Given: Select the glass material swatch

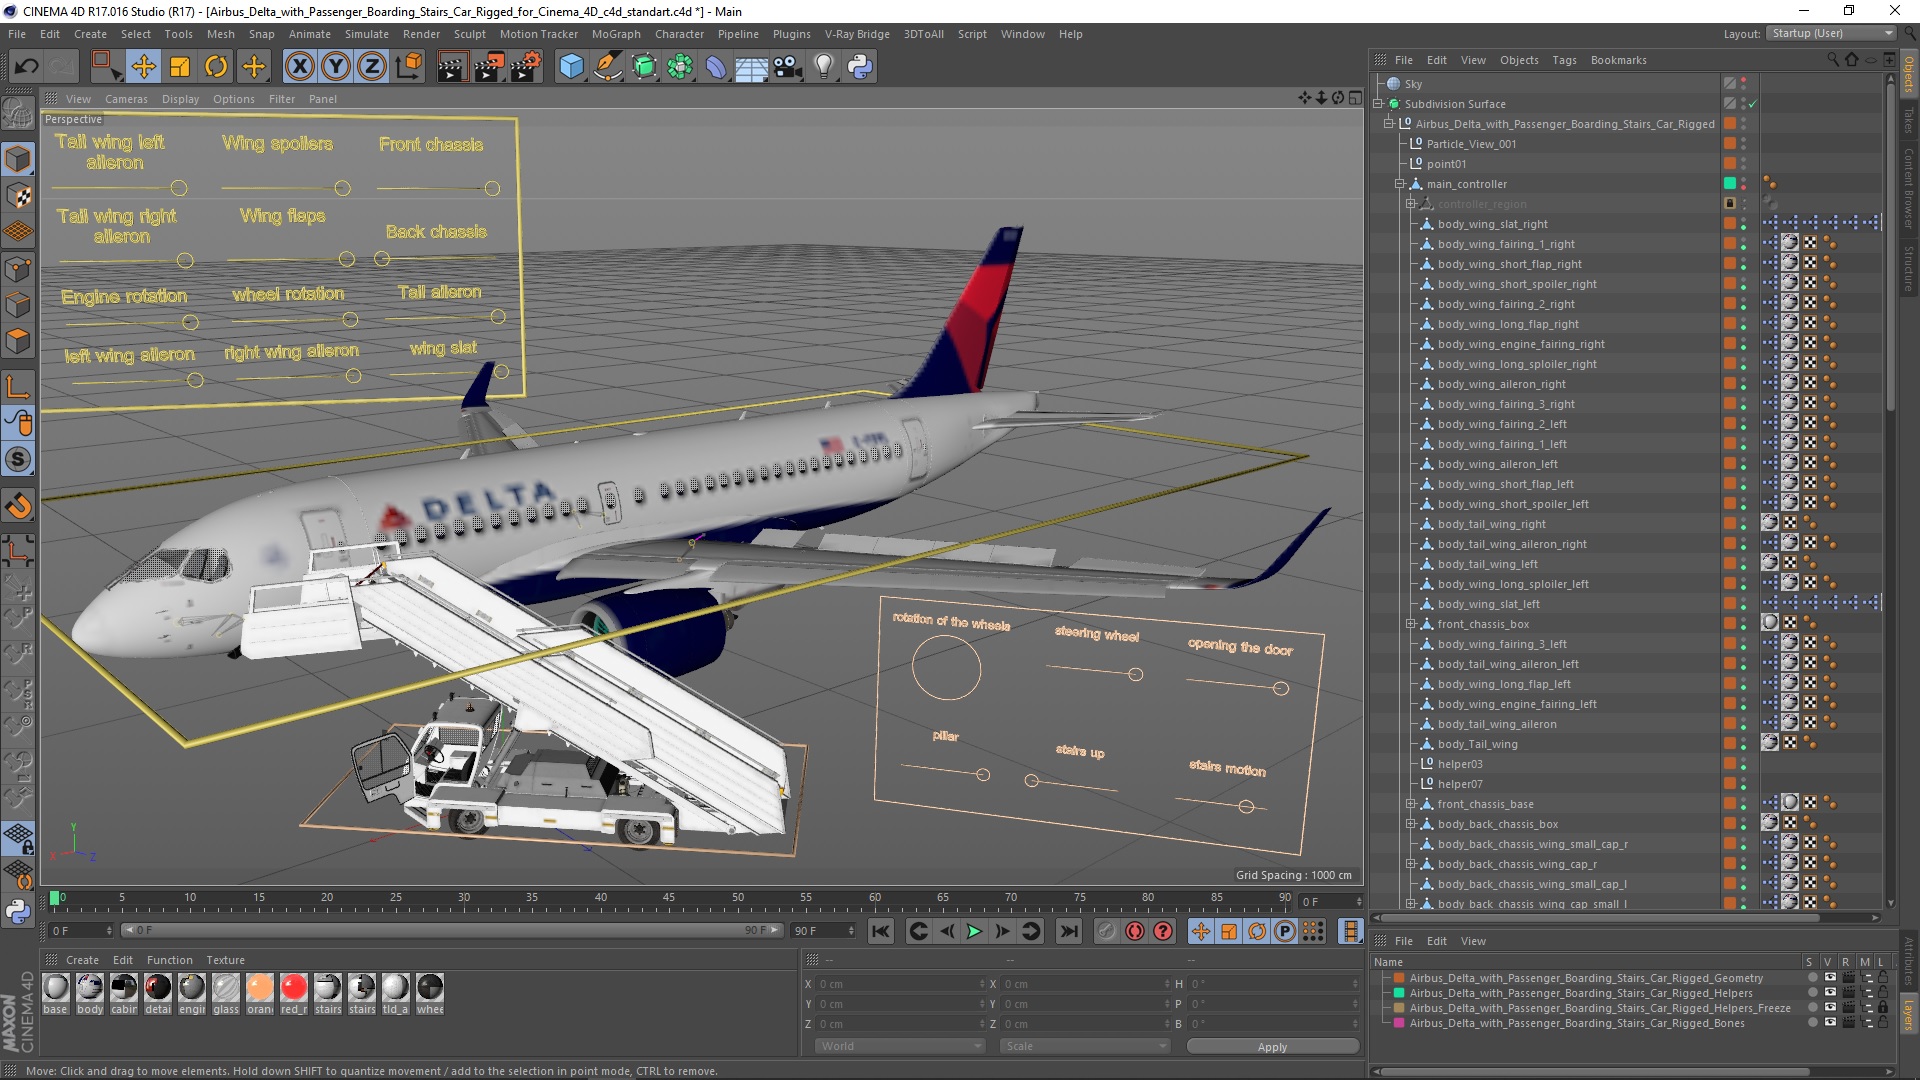Looking at the screenshot, I should (226, 993).
